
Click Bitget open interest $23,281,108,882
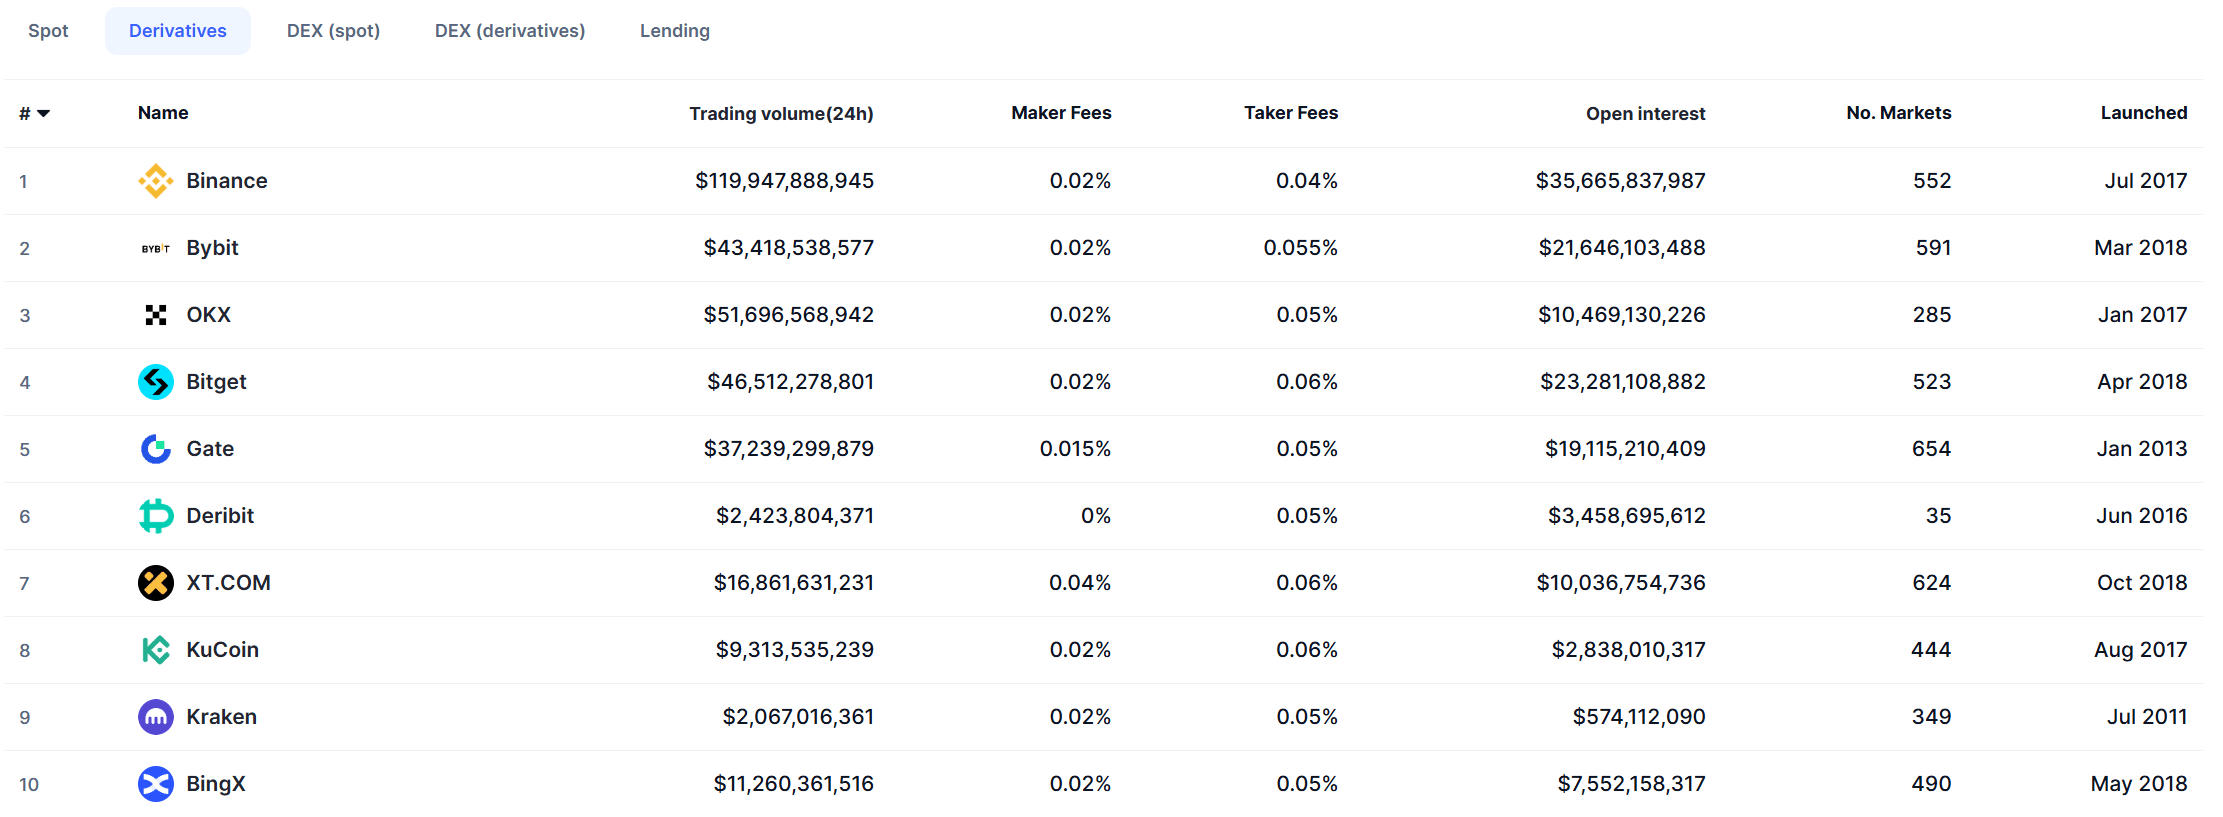tap(1622, 382)
